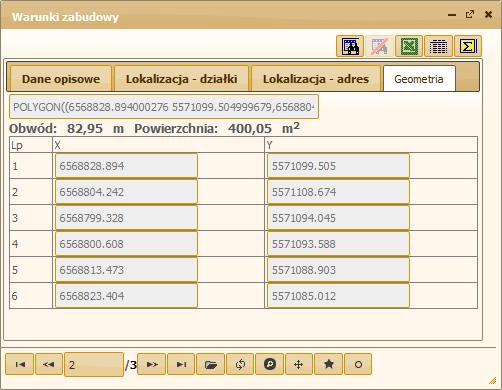Click the resize grip at window corner
Image resolution: width=502 pixels, height=390 pixels.
tap(492, 380)
